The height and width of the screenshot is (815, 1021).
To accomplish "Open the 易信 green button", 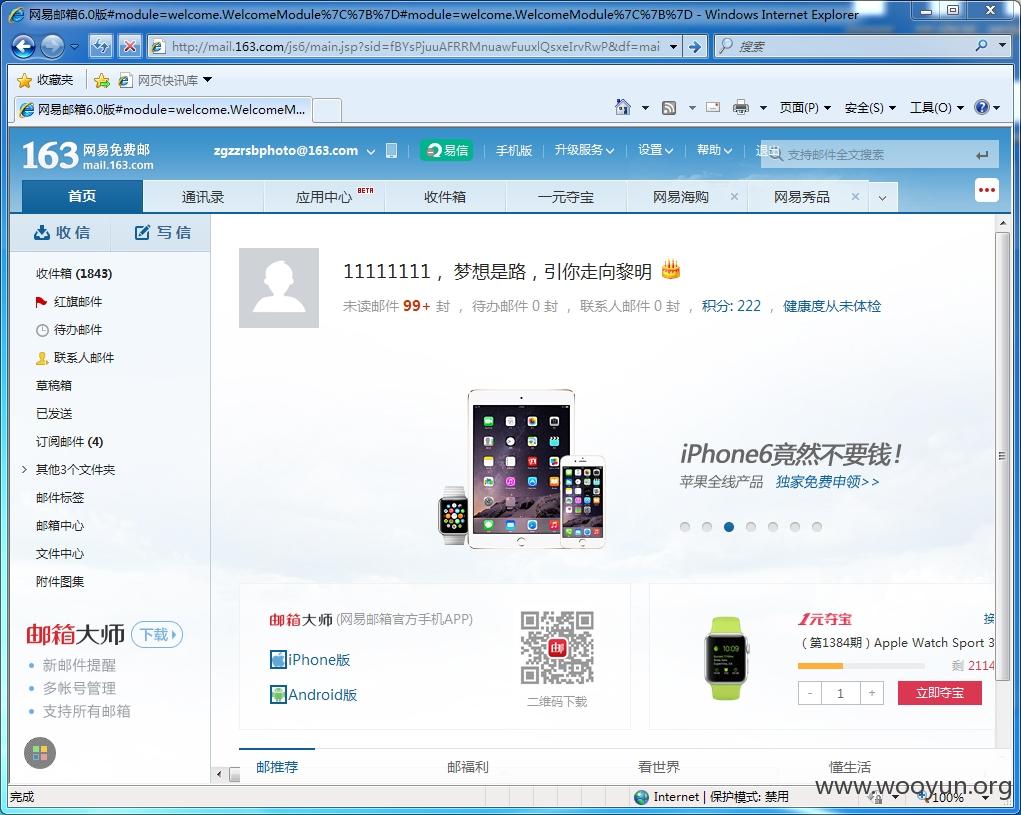I will (x=447, y=150).
